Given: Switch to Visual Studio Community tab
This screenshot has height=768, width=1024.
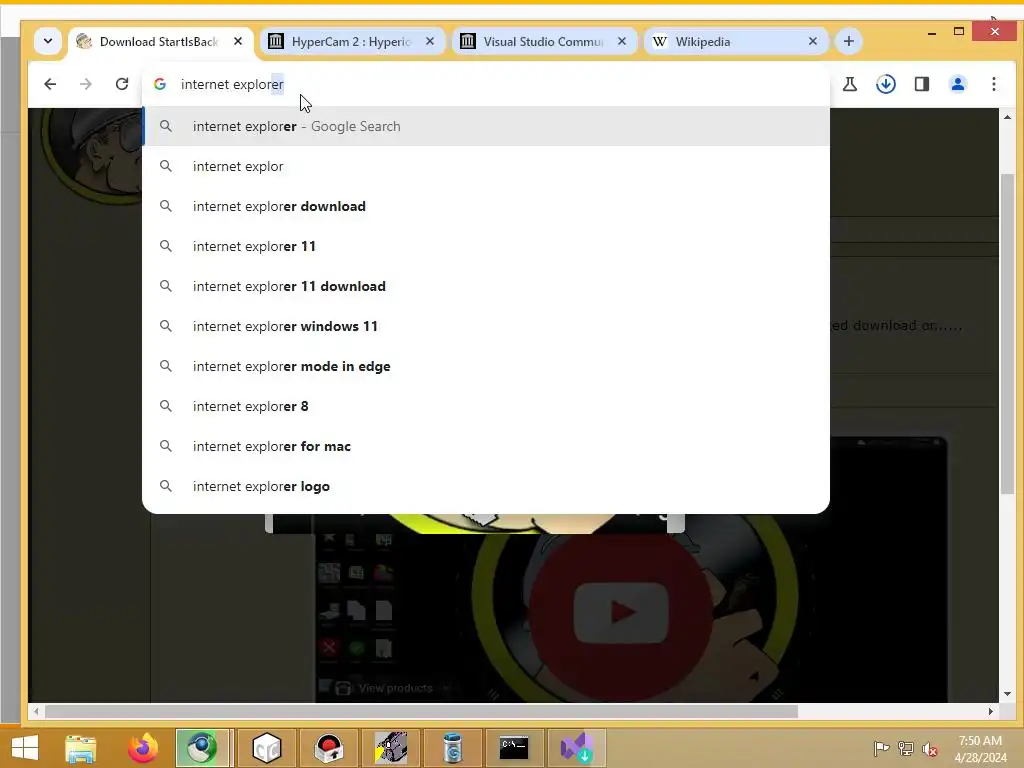Looking at the screenshot, I should pyautogui.click(x=544, y=42).
